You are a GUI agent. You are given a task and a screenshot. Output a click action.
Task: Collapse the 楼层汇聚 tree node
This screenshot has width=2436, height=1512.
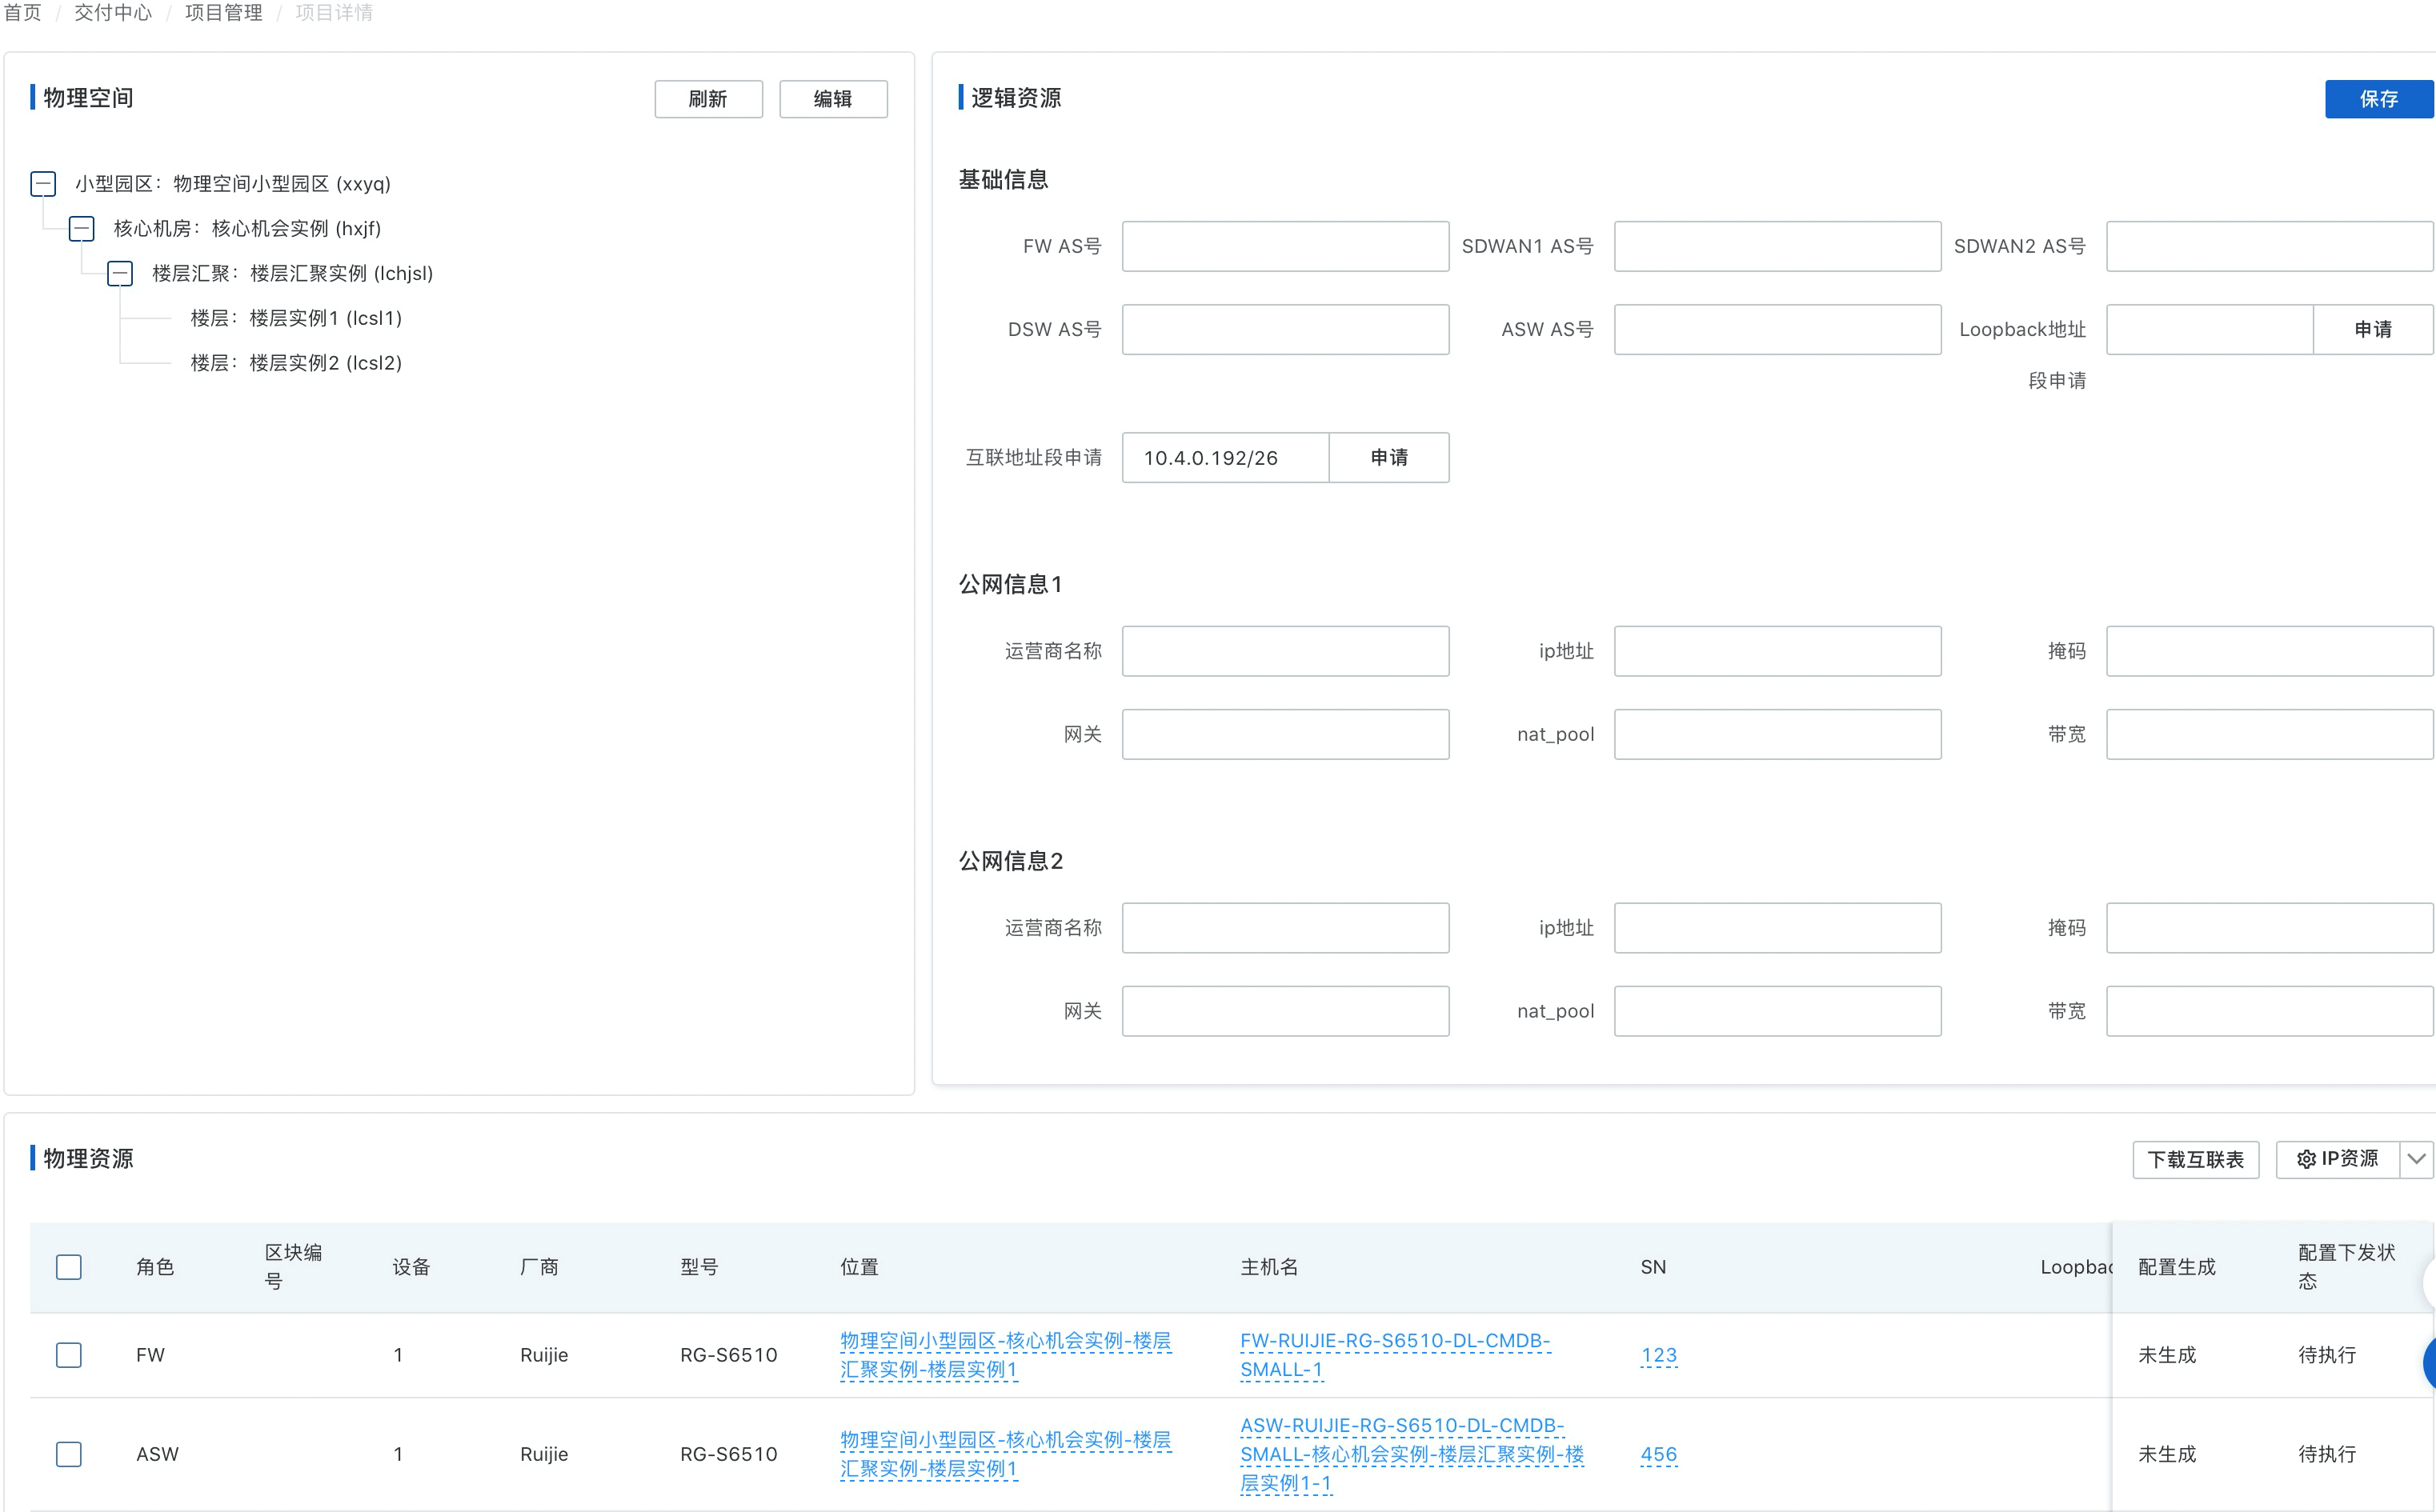(120, 274)
